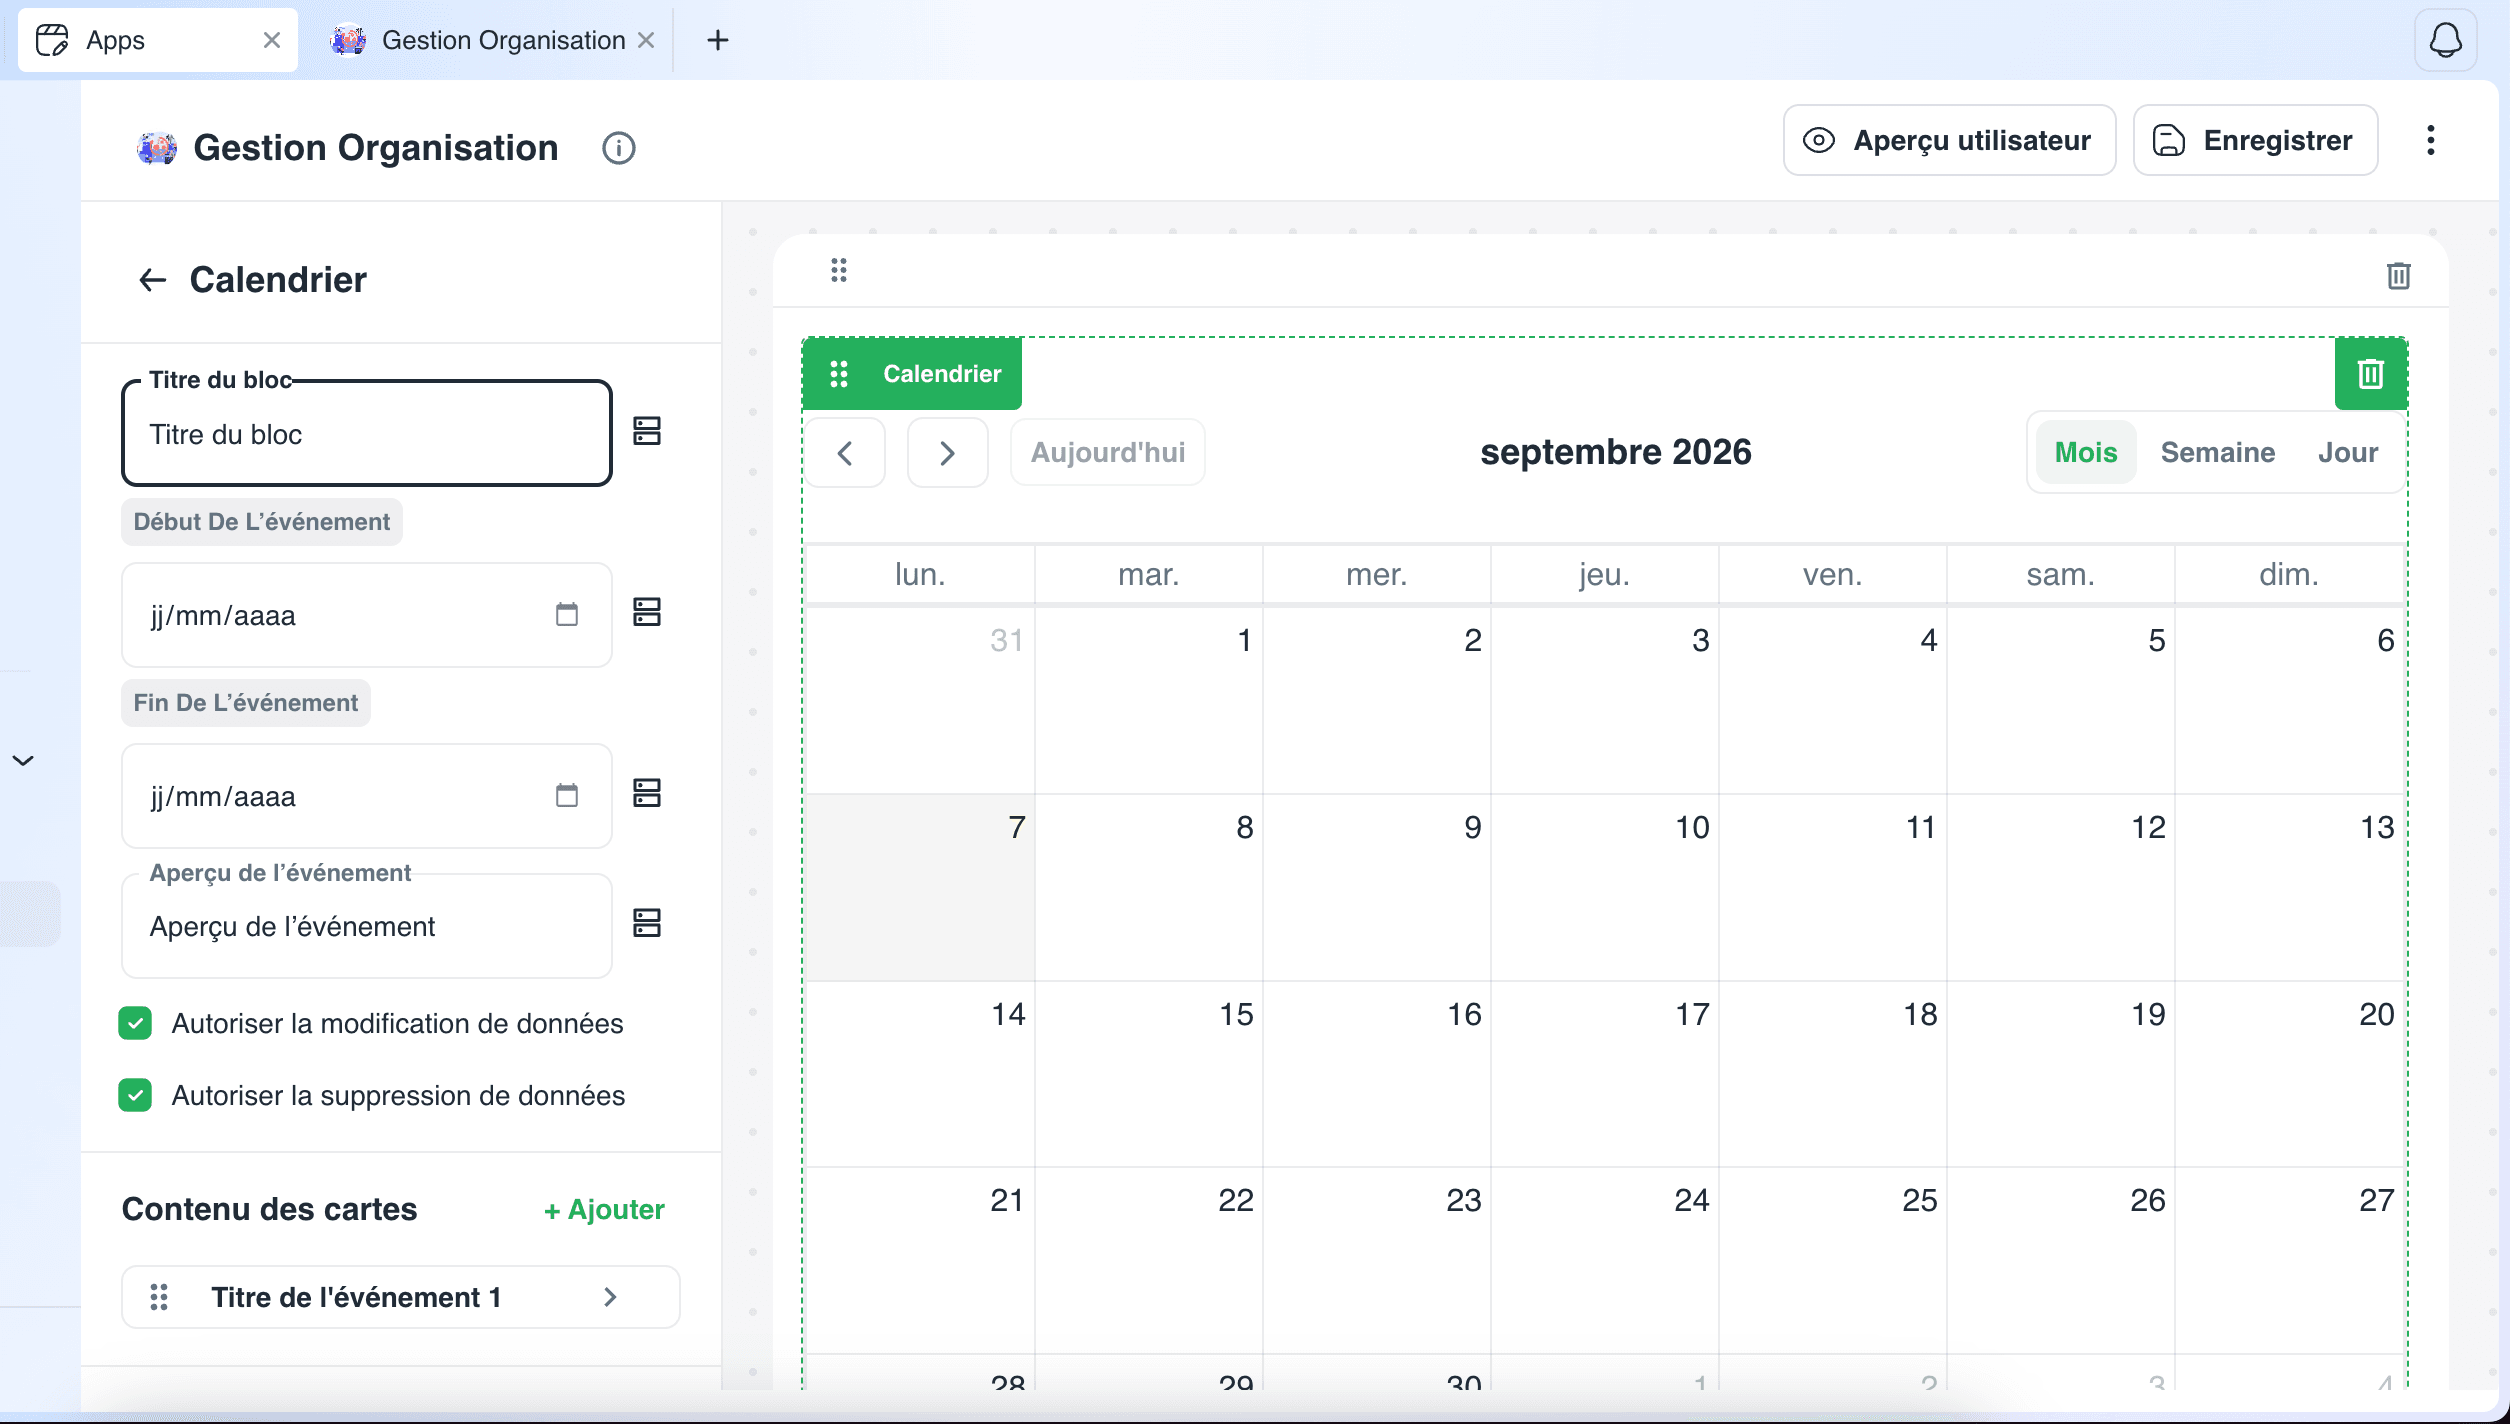The height and width of the screenshot is (1424, 2510).
Task: Click the Aperçu de l'événement input field
Action: [367, 927]
